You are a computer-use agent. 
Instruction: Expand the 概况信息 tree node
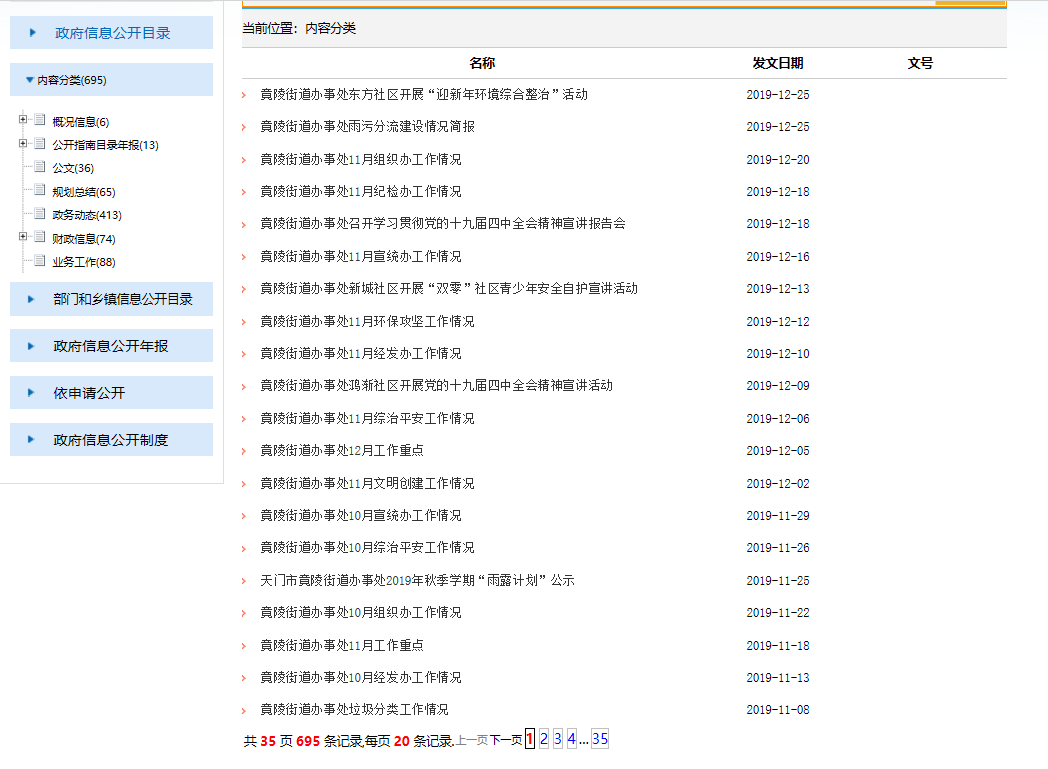[23, 121]
